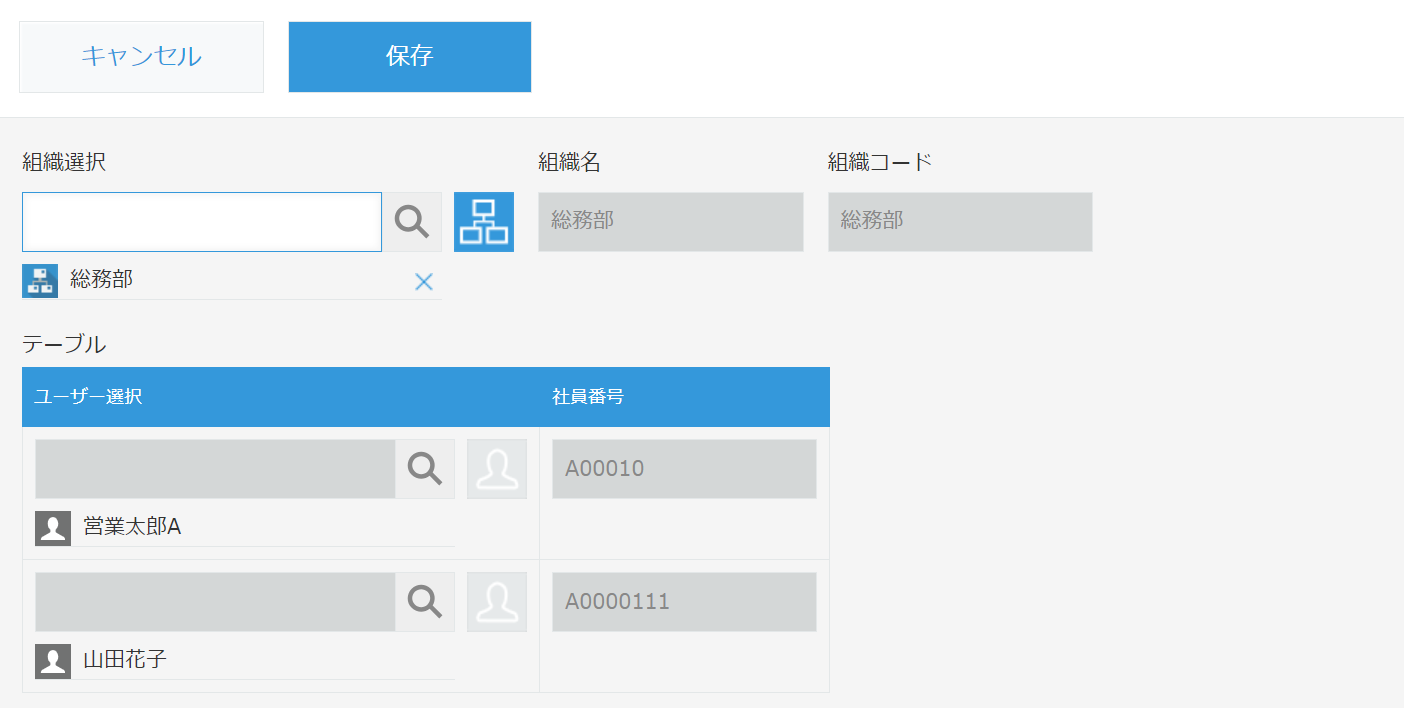
Task: Click the 組織名 field label
Action: tap(569, 162)
